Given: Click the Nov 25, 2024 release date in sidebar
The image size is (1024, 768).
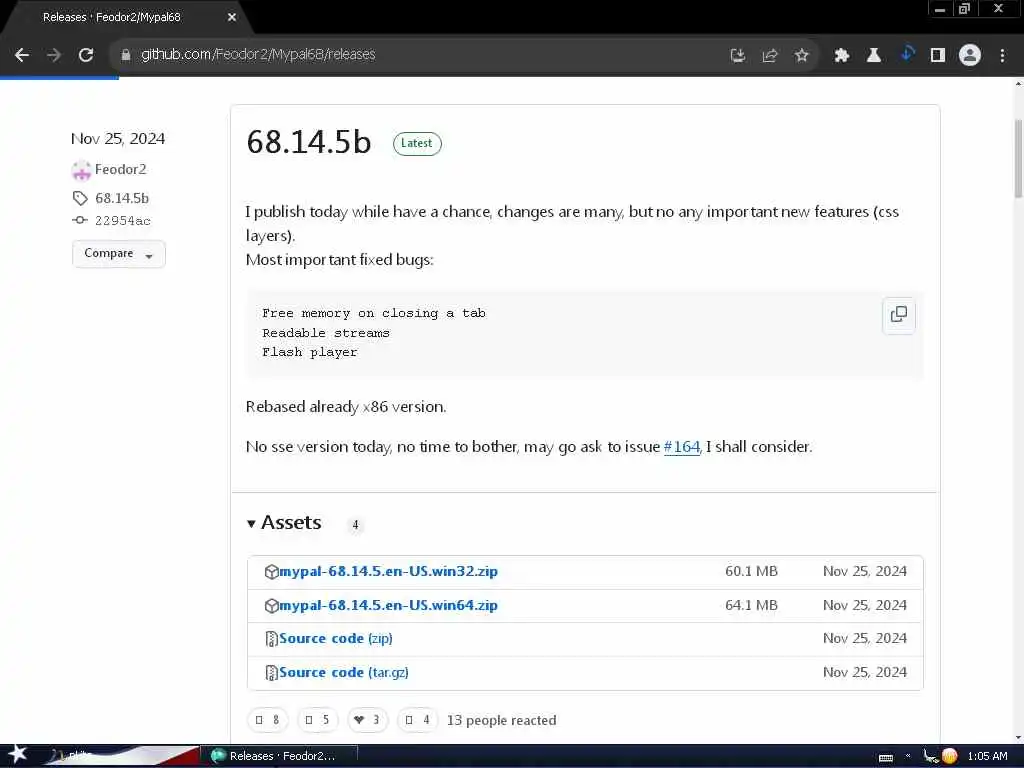Looking at the screenshot, I should 118,138.
